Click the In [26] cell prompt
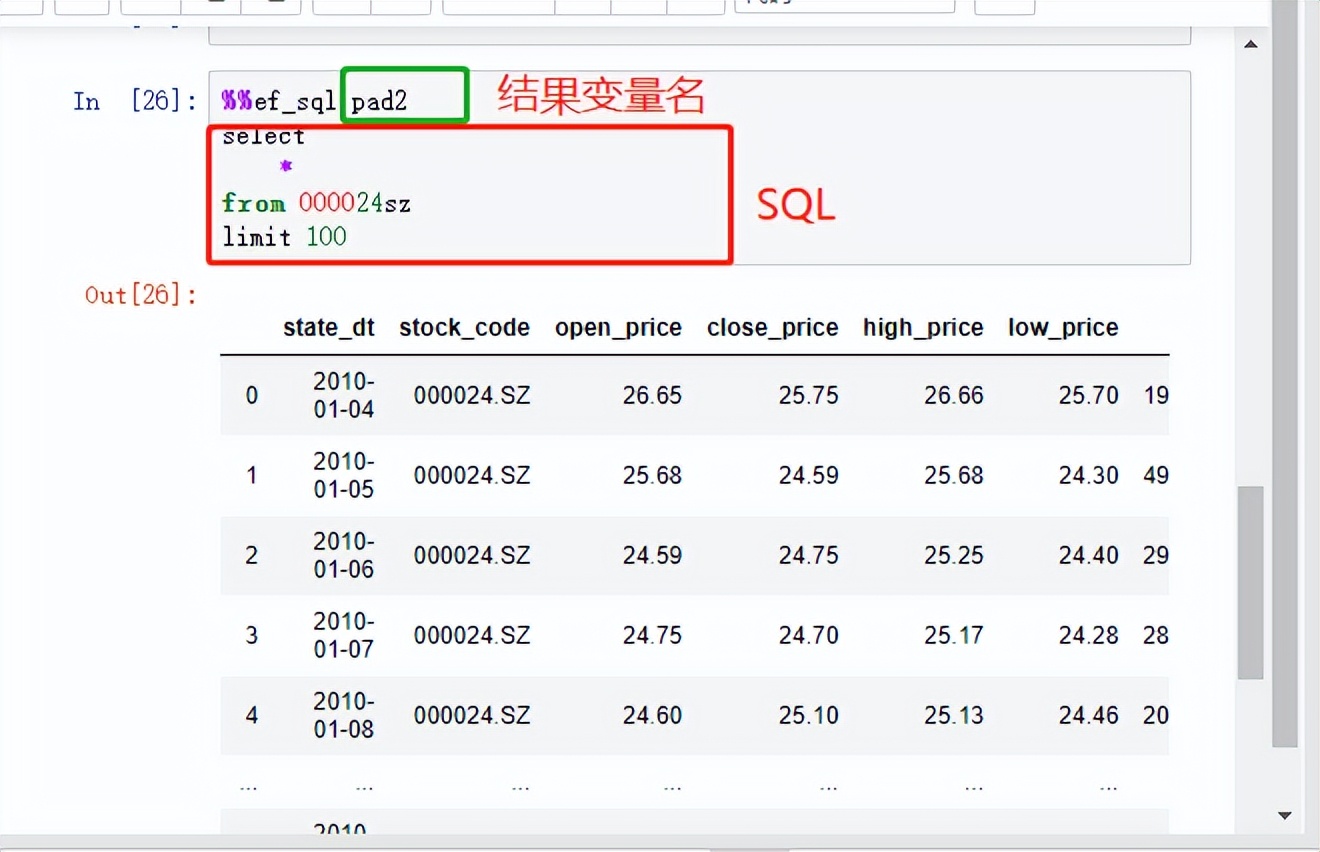Image resolution: width=1320 pixels, height=852 pixels. click(134, 101)
